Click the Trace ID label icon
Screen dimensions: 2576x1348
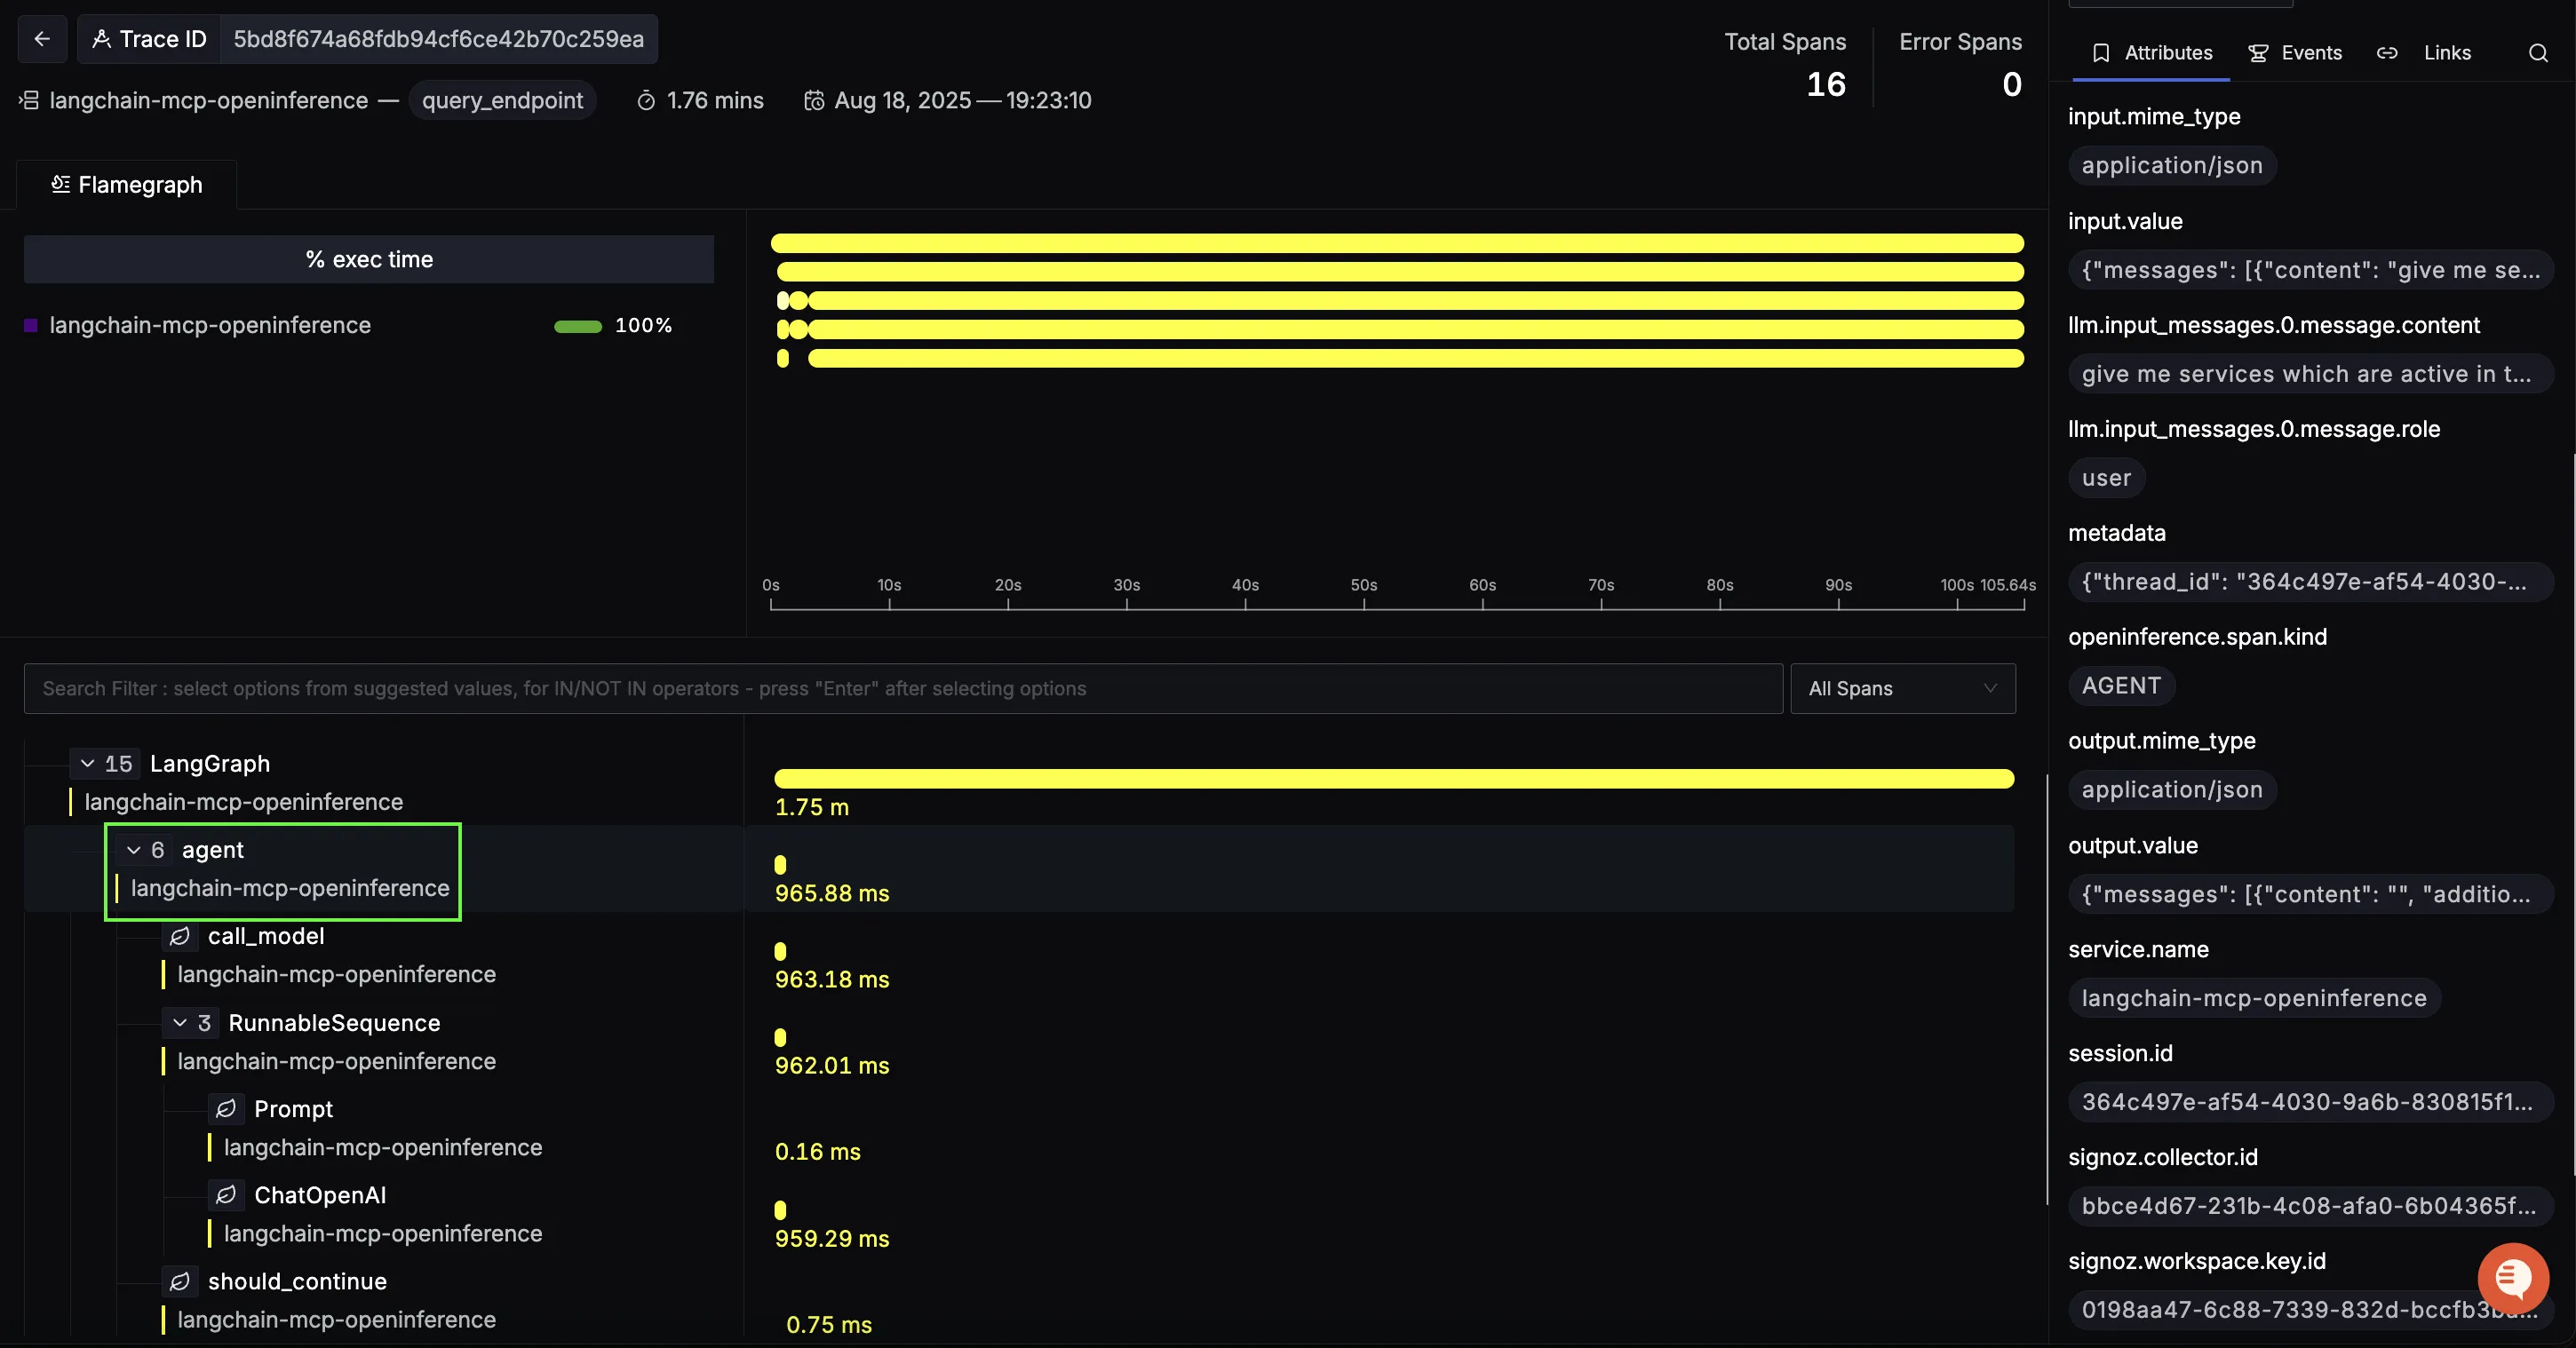pos(101,39)
